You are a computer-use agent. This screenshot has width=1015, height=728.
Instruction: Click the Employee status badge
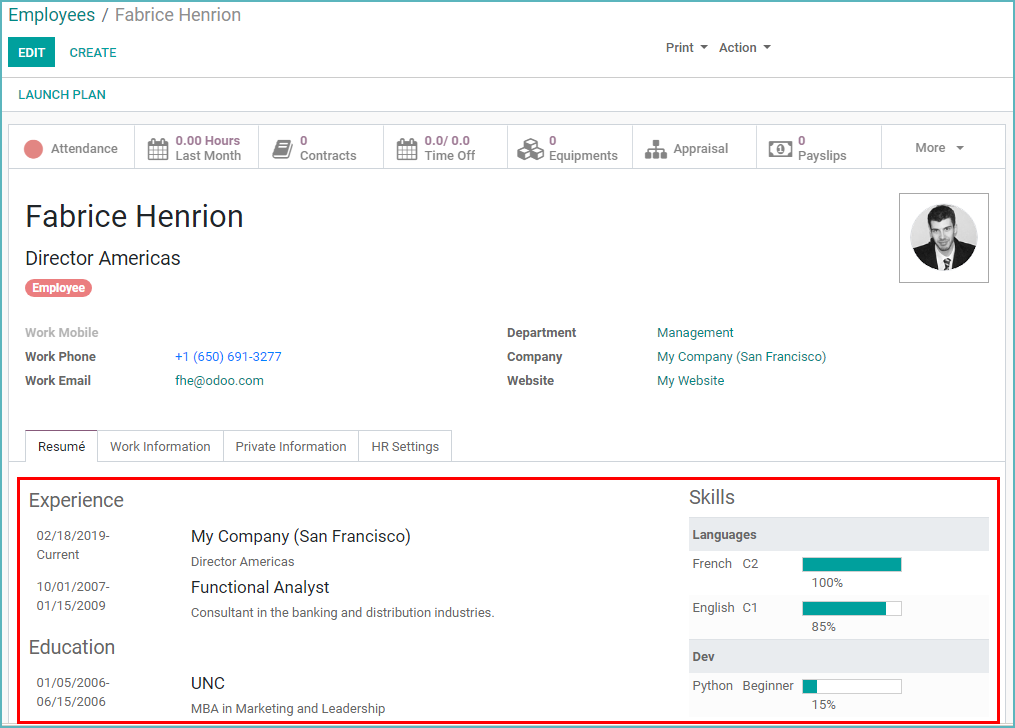(58, 288)
